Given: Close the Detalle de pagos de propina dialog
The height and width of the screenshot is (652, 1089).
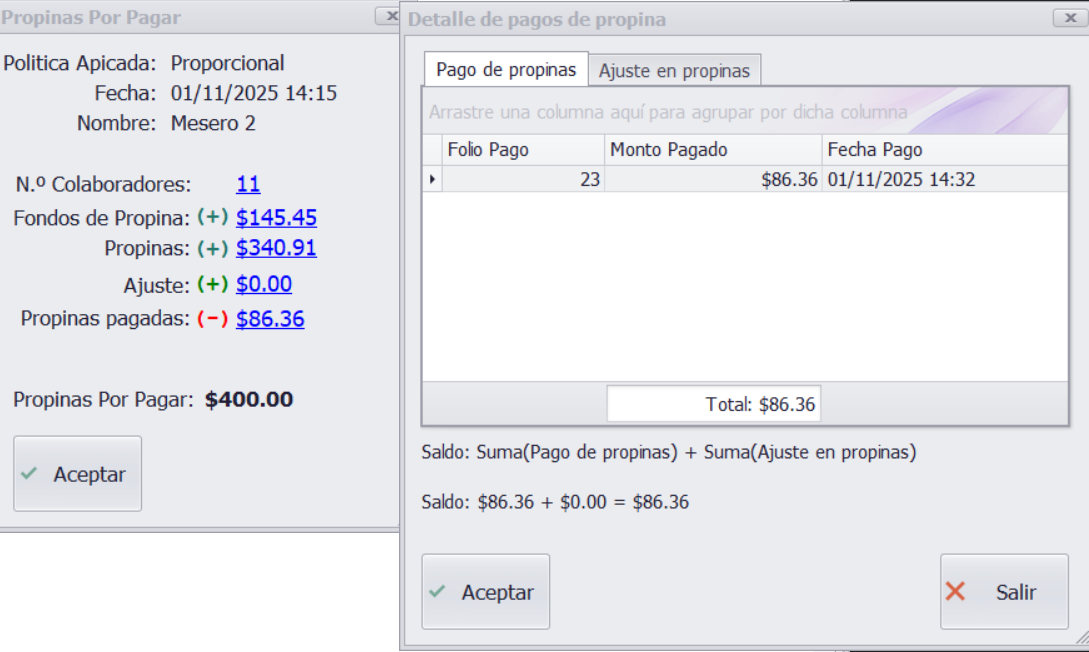Looking at the screenshot, I should click(x=1065, y=18).
